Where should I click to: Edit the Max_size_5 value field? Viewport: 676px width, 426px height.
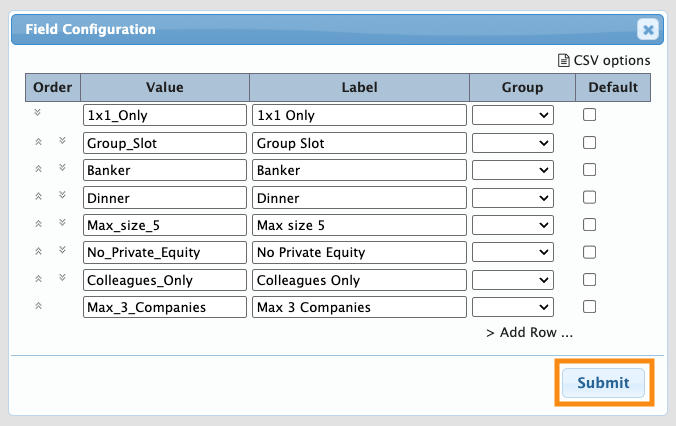tap(164, 225)
